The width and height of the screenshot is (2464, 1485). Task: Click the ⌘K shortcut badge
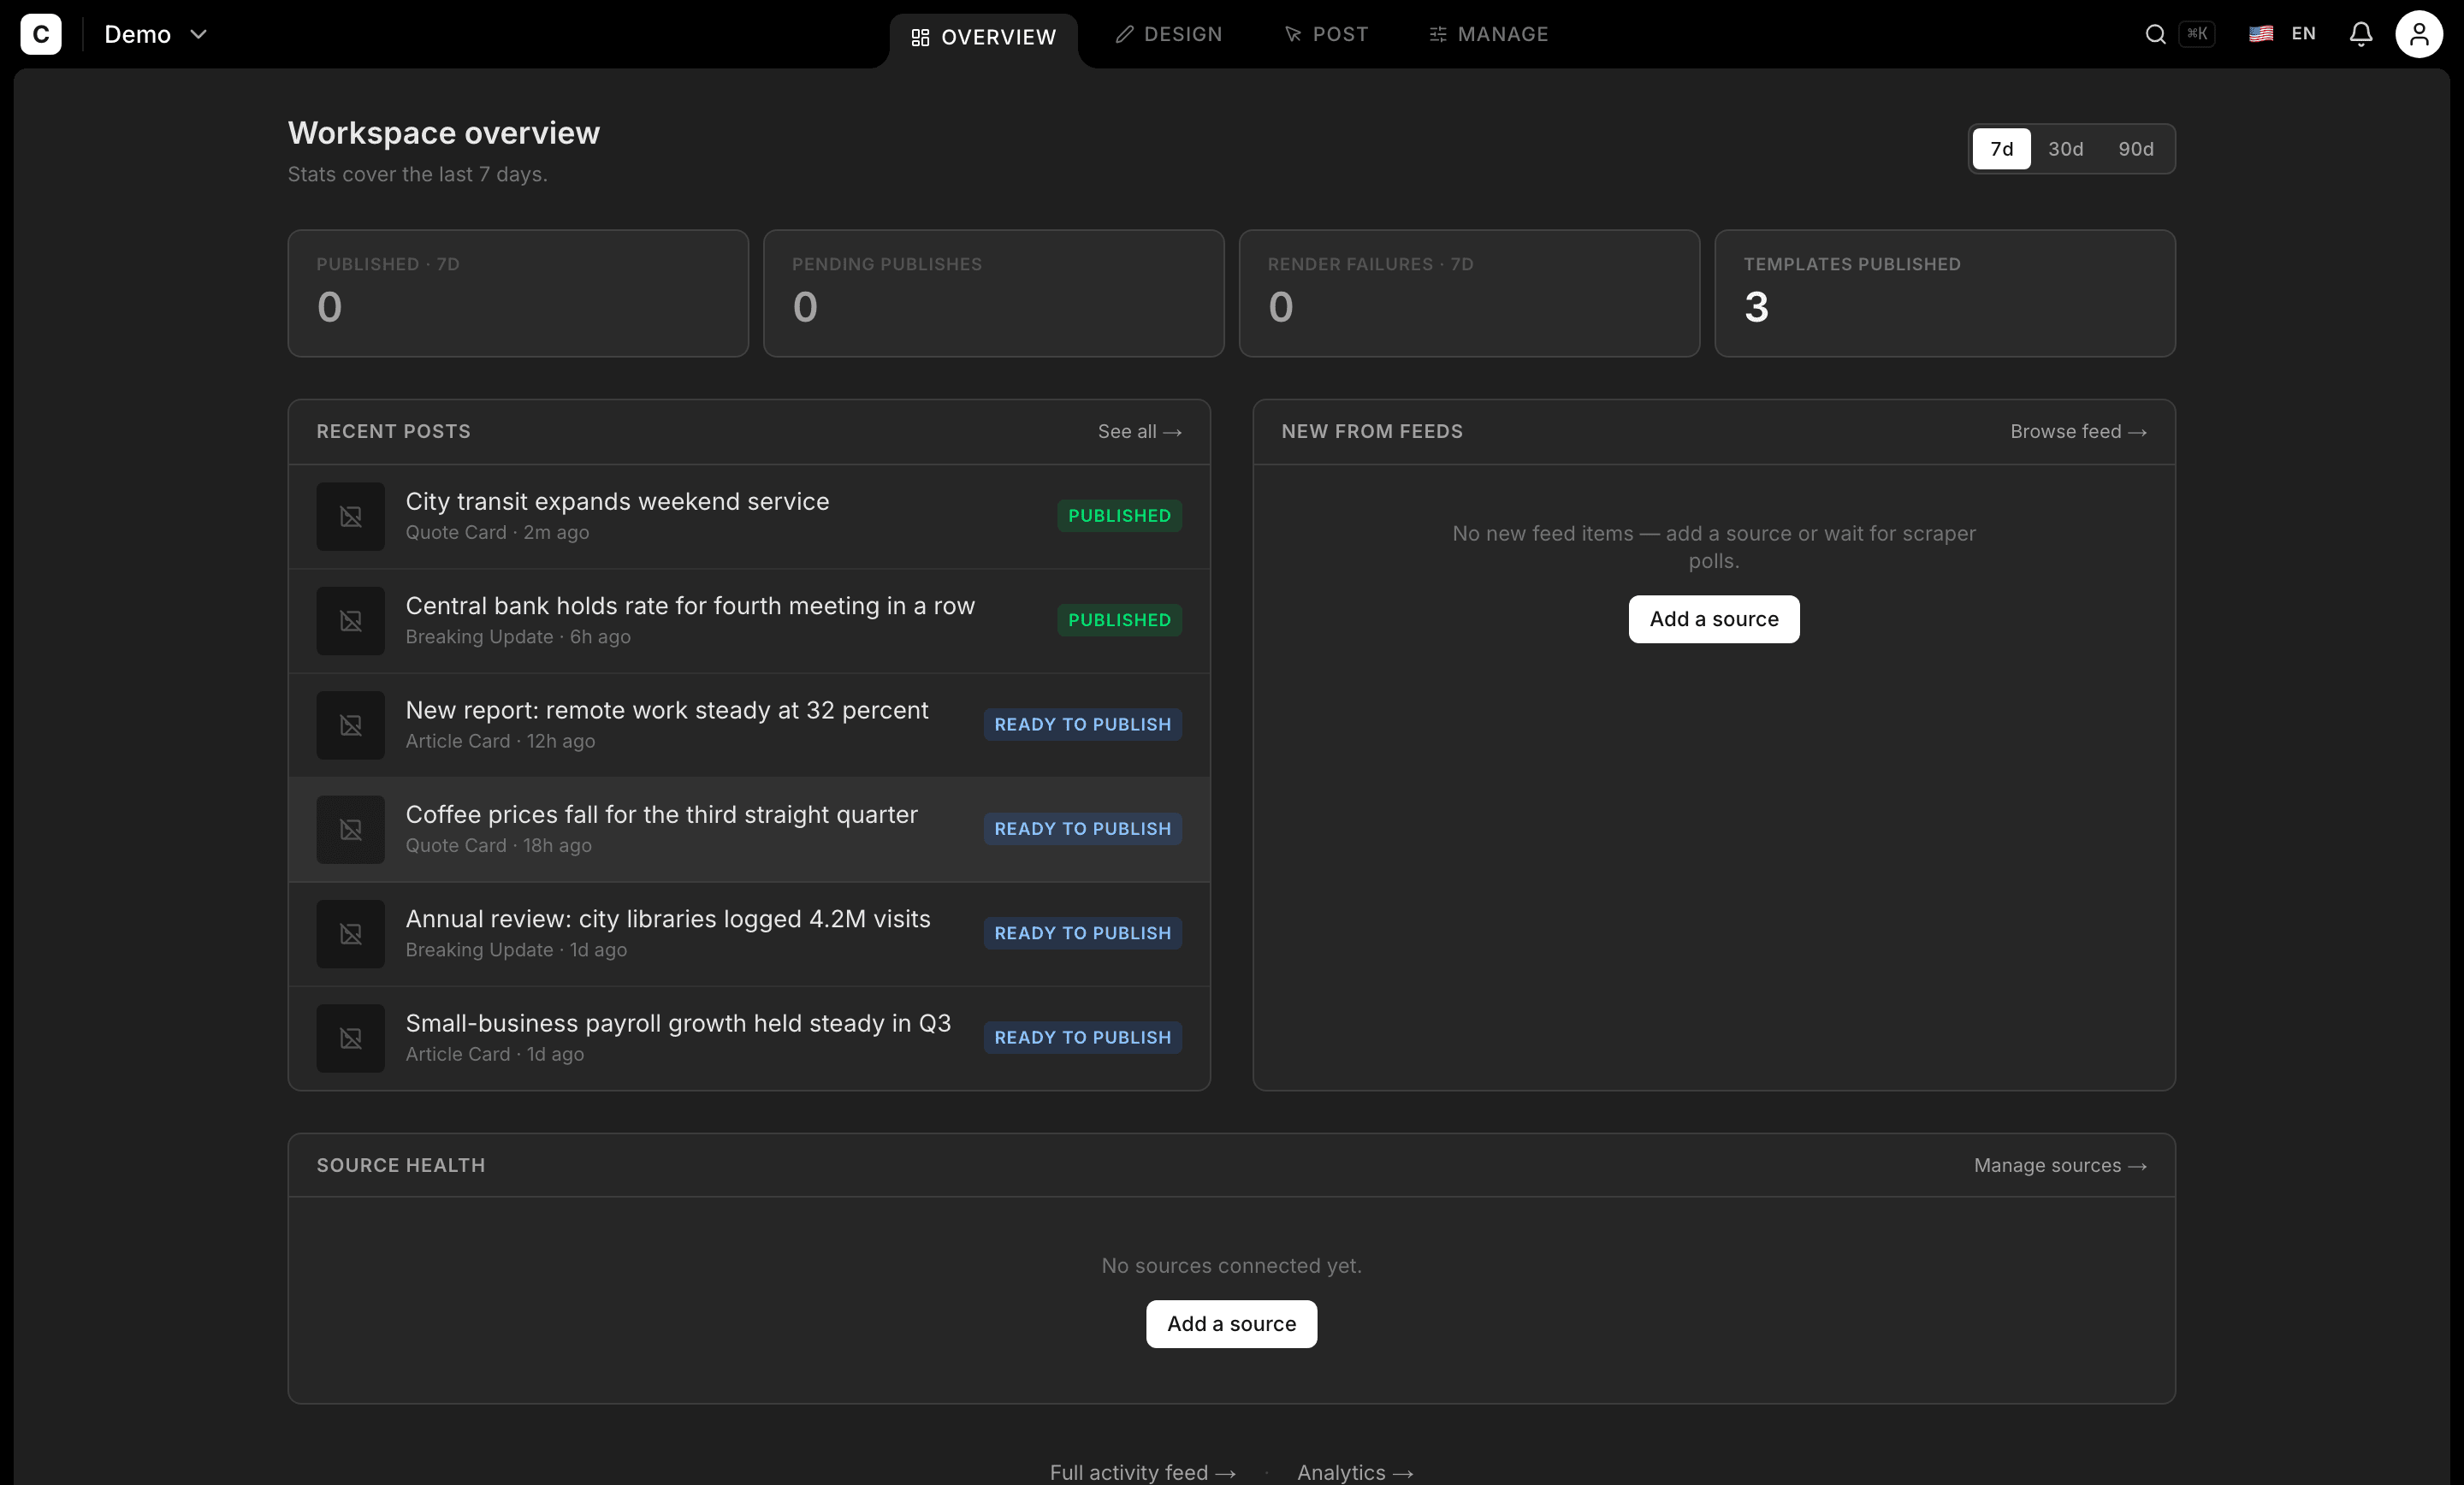(2197, 34)
